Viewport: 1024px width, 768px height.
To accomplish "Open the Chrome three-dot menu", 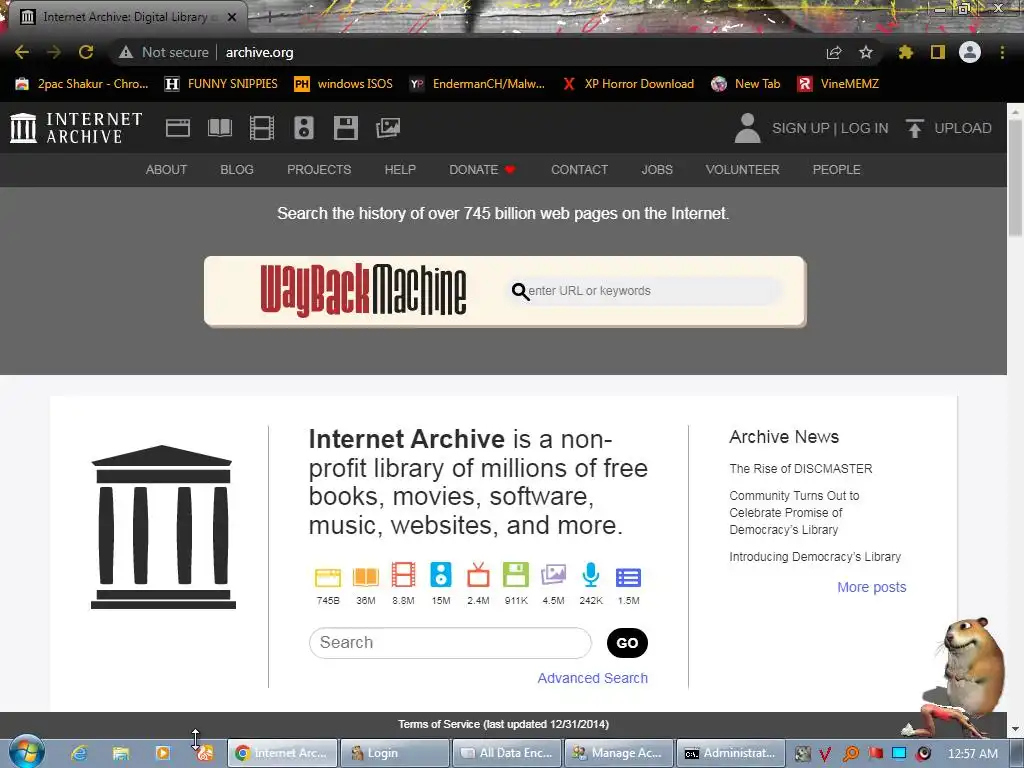I will tap(1002, 52).
